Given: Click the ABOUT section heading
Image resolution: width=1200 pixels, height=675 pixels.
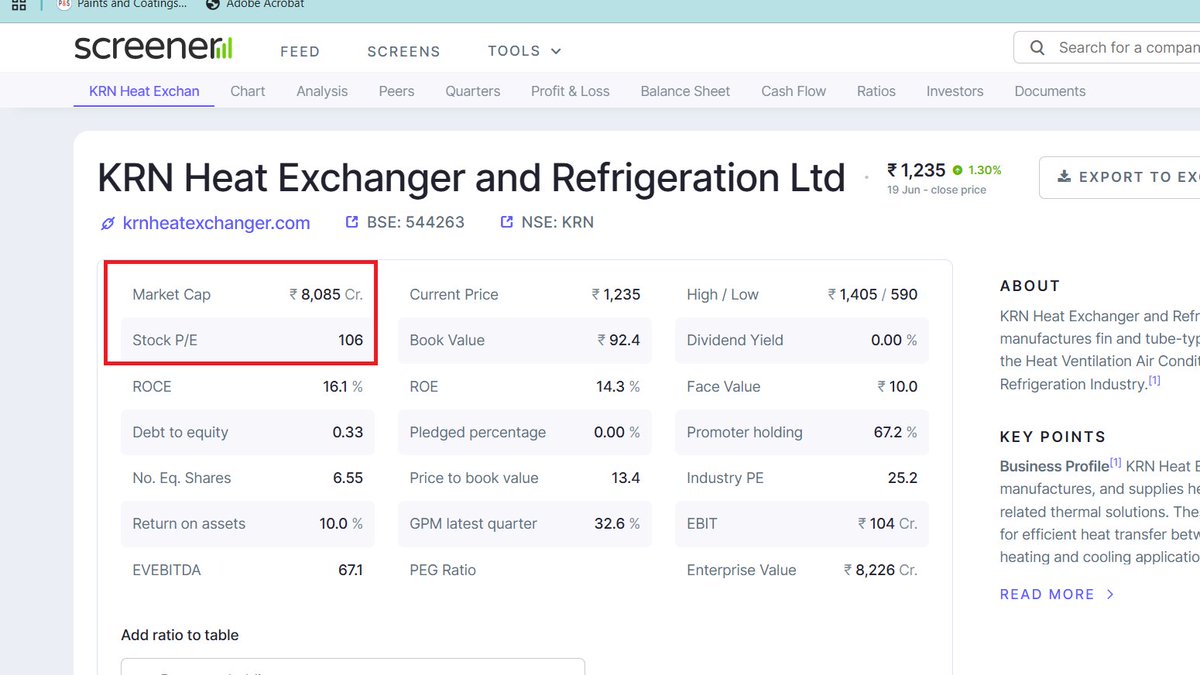Looking at the screenshot, I should (x=1030, y=286).
